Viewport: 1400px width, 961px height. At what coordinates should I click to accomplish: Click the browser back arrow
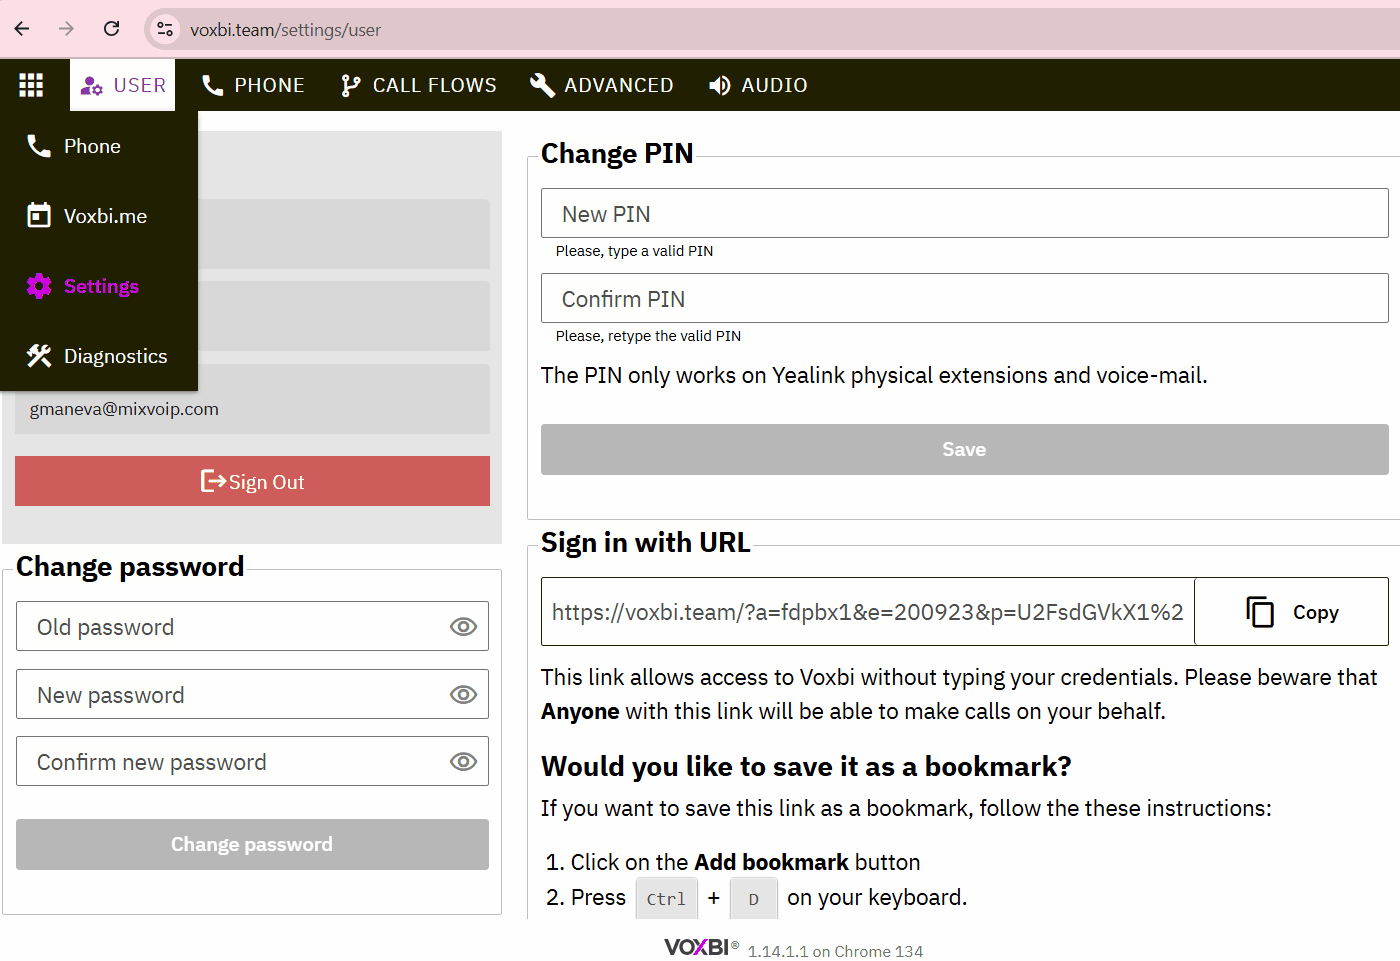[22, 29]
